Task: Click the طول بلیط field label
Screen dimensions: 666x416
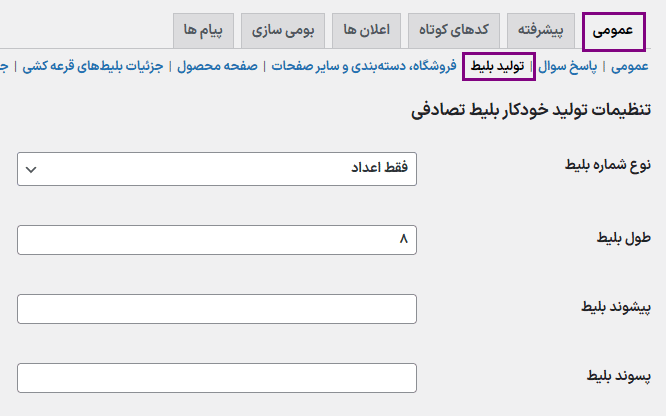Action: point(623,238)
